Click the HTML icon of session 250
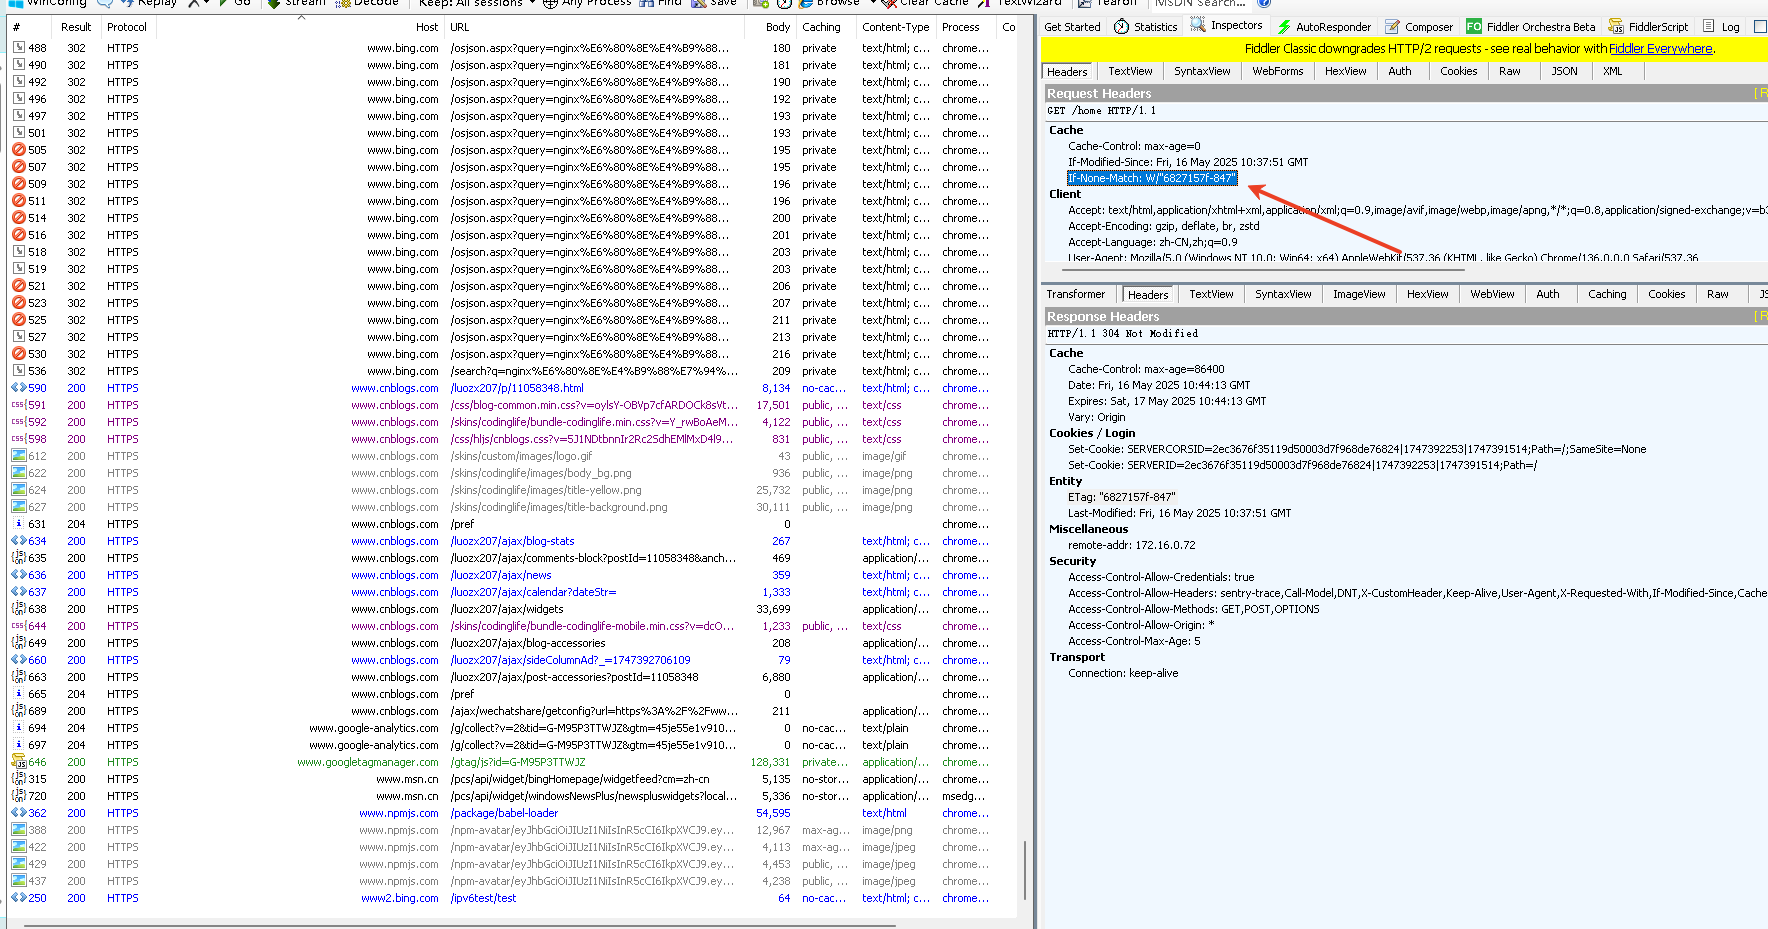 [18, 898]
